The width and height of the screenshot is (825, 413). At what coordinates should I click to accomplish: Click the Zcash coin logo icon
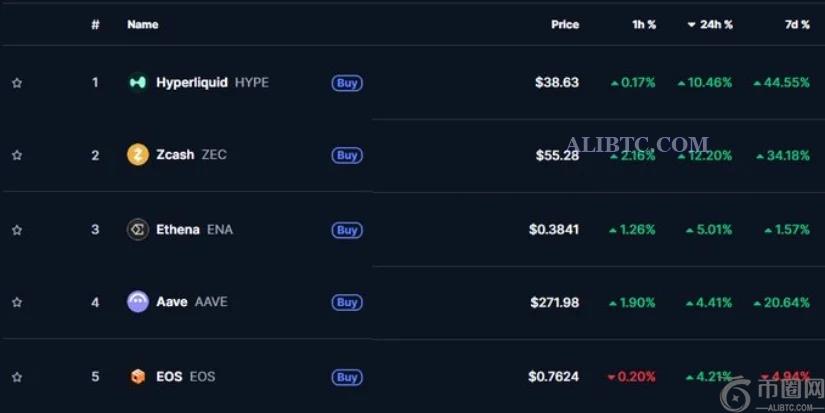click(x=138, y=155)
